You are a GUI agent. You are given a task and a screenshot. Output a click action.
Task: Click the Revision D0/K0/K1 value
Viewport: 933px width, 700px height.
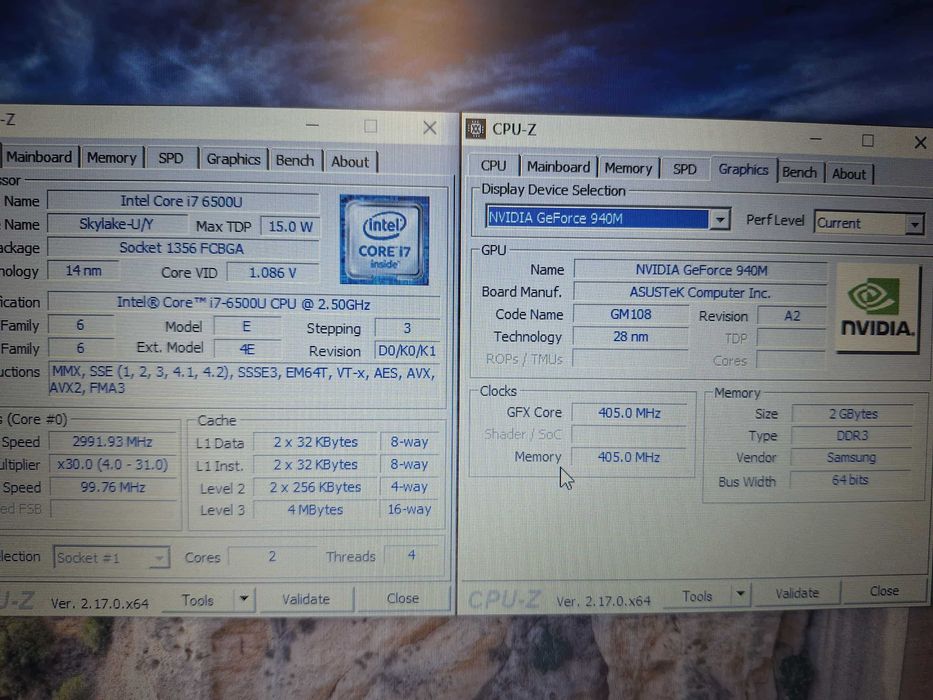coord(407,351)
